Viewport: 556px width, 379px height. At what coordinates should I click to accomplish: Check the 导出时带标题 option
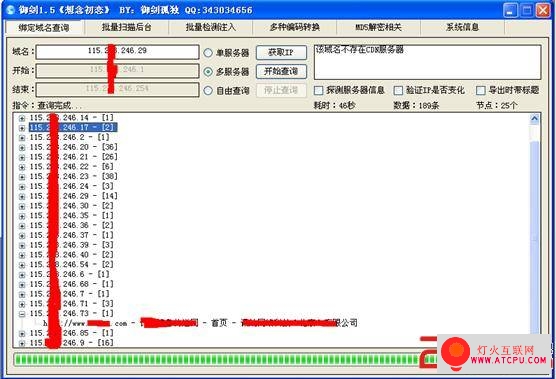tap(480, 90)
